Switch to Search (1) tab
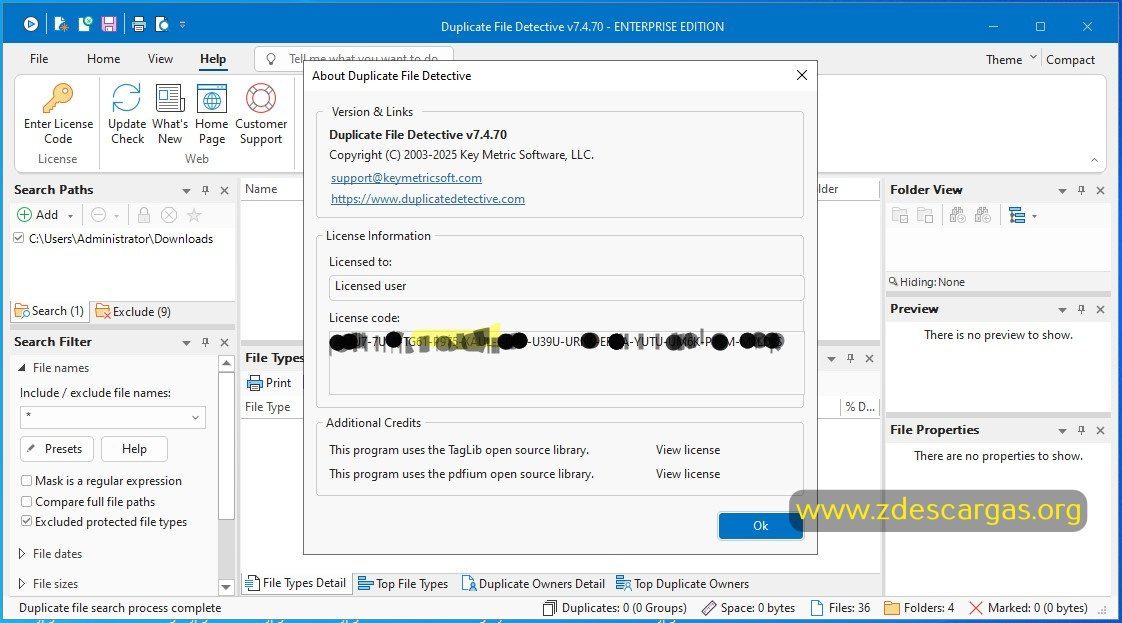This screenshot has width=1122, height=623. click(49, 311)
